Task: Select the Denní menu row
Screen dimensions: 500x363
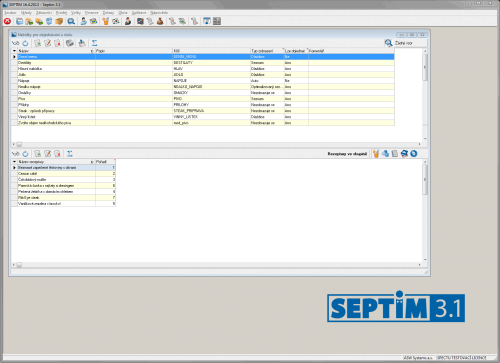Action: pyautogui.click(x=203, y=57)
